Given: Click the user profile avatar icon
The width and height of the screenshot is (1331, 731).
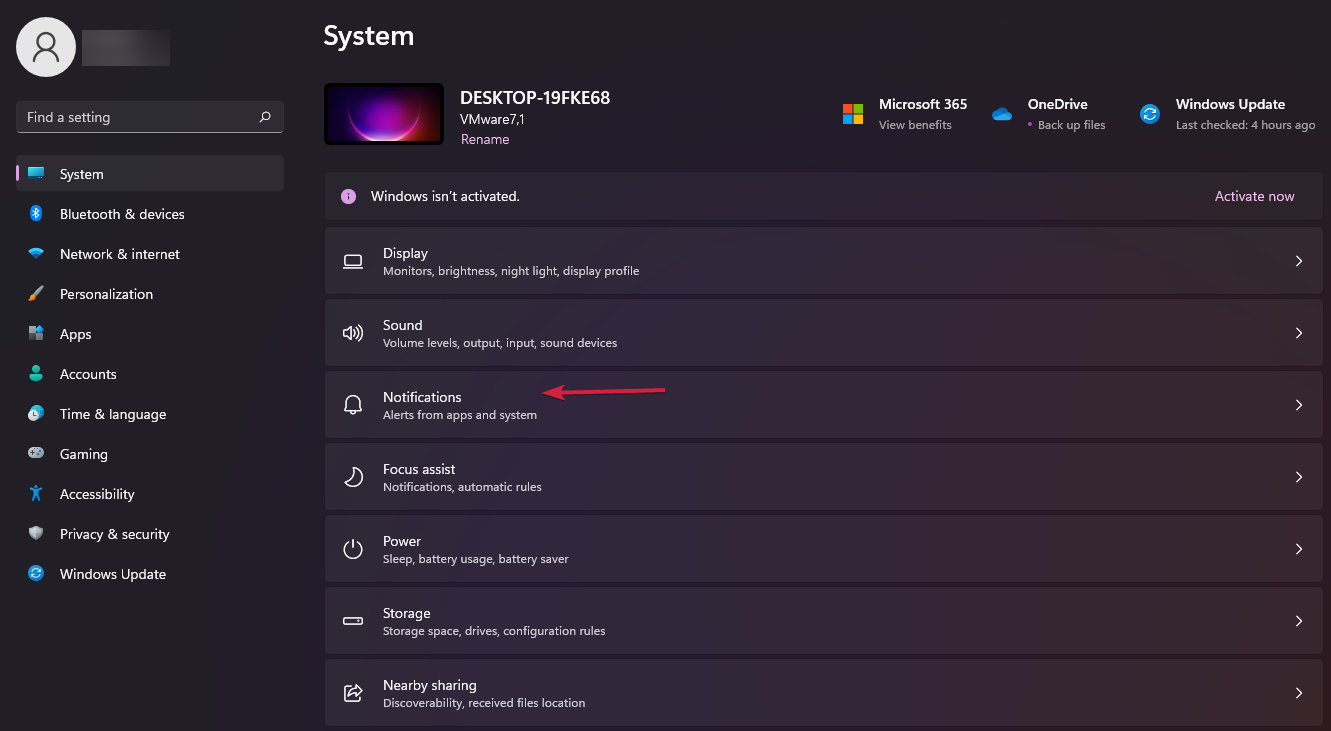Looking at the screenshot, I should pyautogui.click(x=46, y=47).
